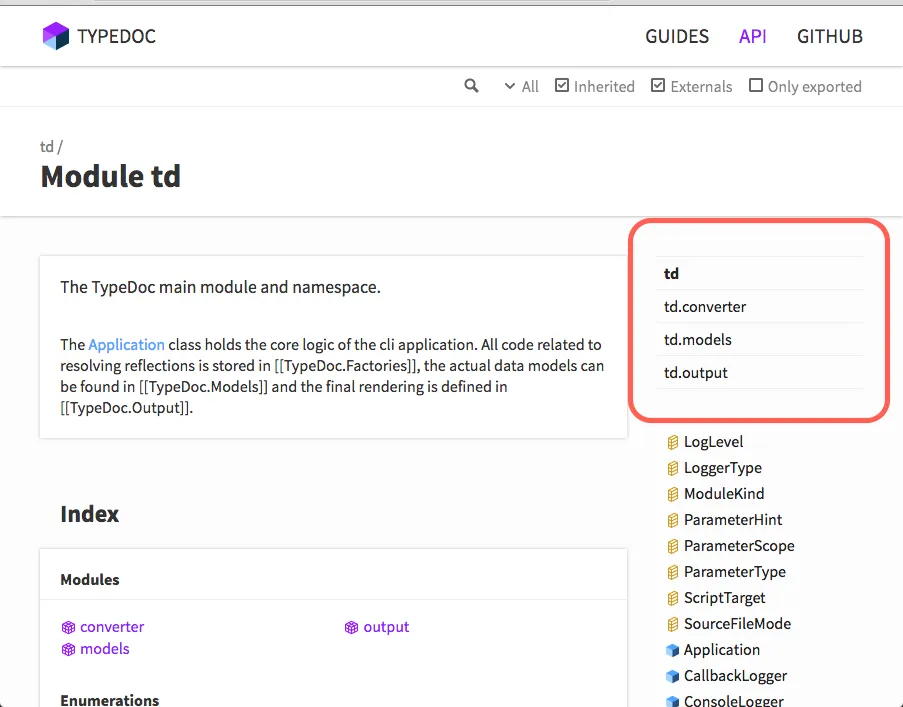Click the TypeDoc cube logo
The height and width of the screenshot is (707, 903).
click(56, 36)
